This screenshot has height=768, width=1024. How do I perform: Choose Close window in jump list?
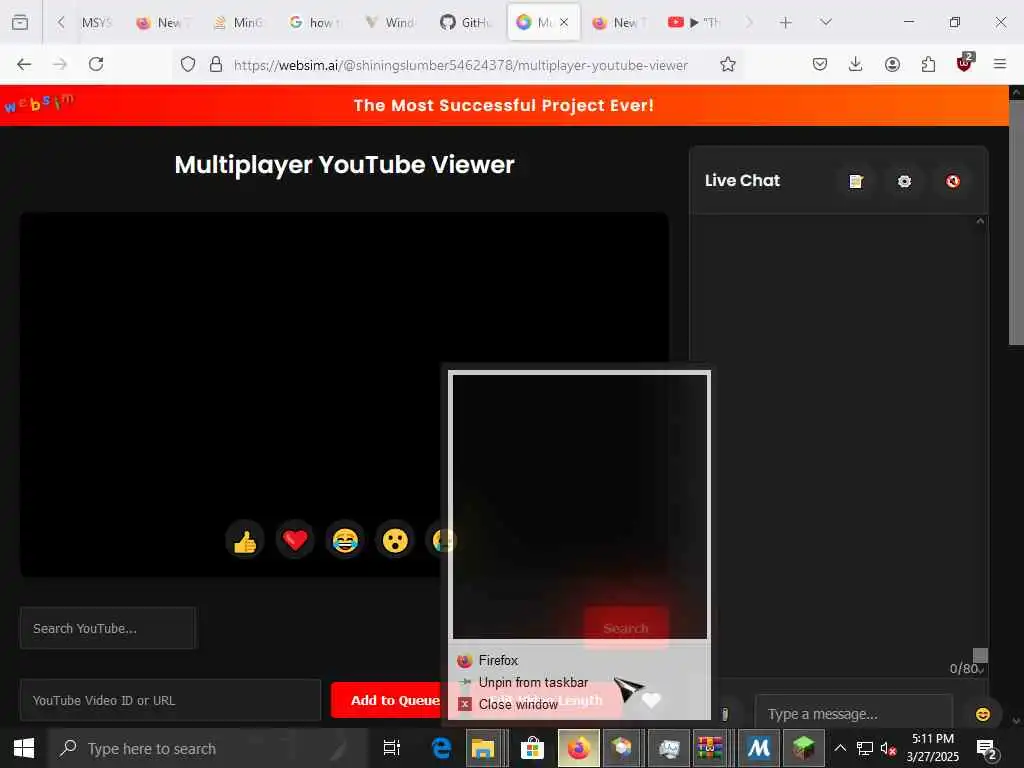579,704
